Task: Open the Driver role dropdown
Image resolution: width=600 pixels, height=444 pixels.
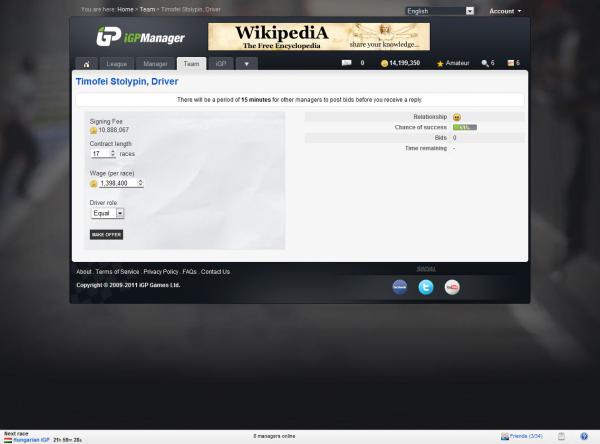Action: pyautogui.click(x=107, y=213)
